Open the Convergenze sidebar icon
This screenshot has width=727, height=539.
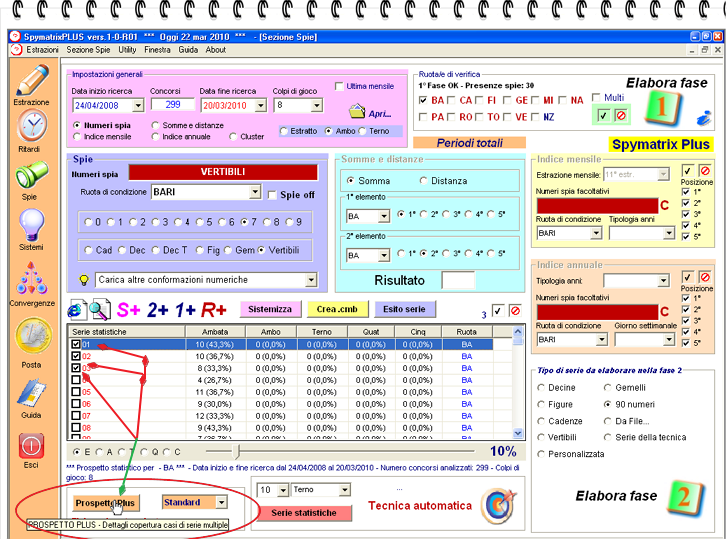(31, 278)
